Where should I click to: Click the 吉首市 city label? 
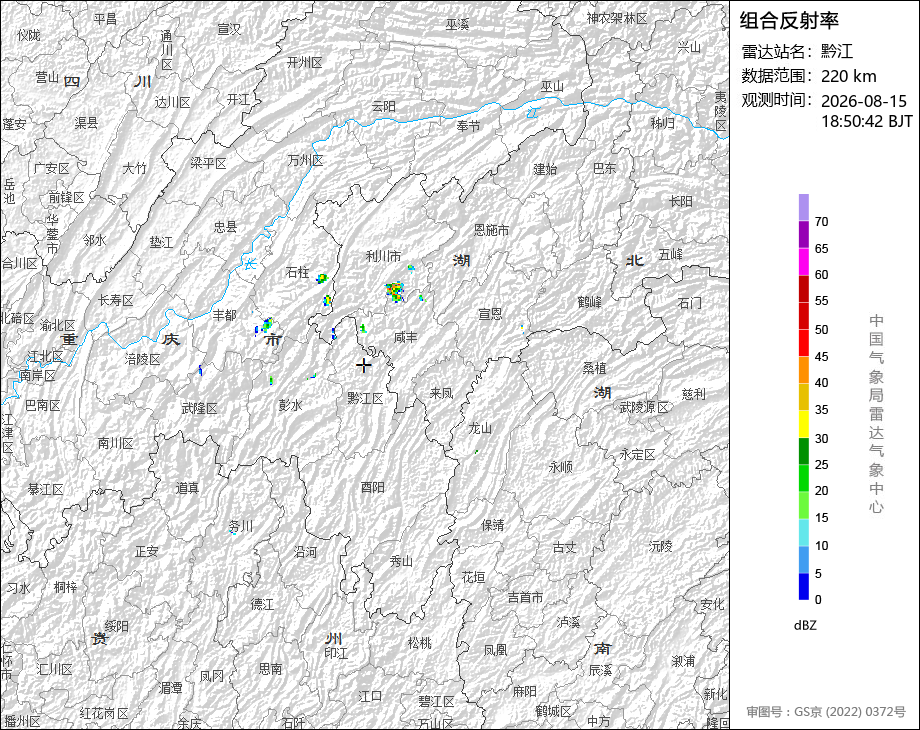click(525, 597)
